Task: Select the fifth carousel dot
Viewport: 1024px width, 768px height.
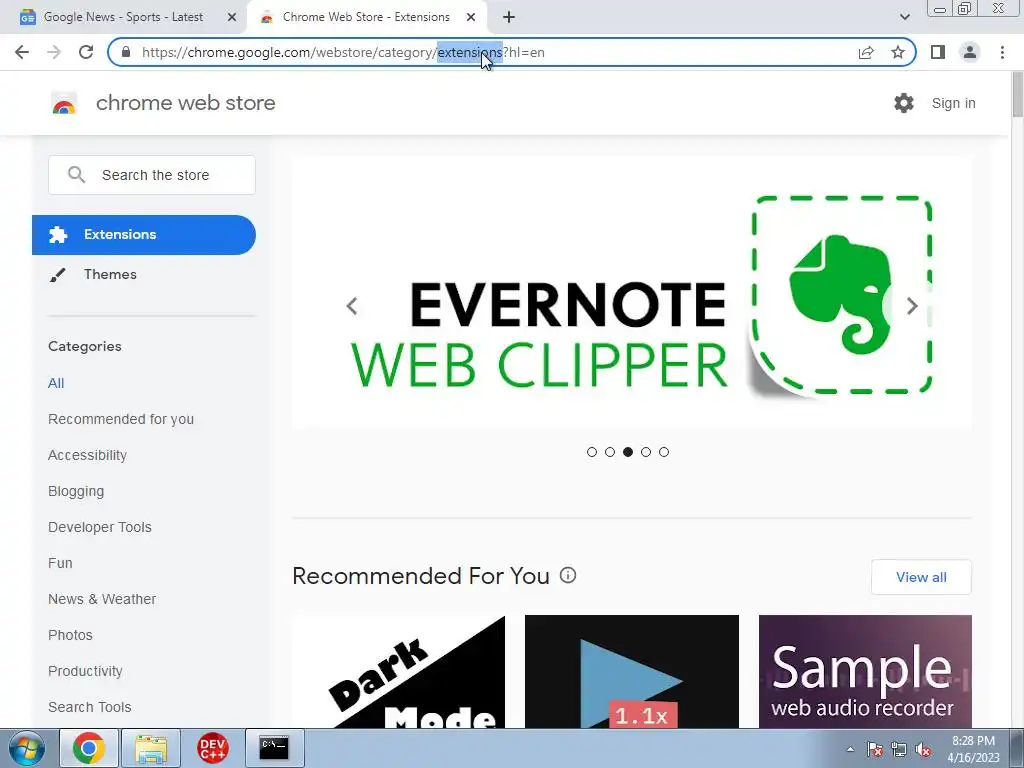Action: pos(664,452)
